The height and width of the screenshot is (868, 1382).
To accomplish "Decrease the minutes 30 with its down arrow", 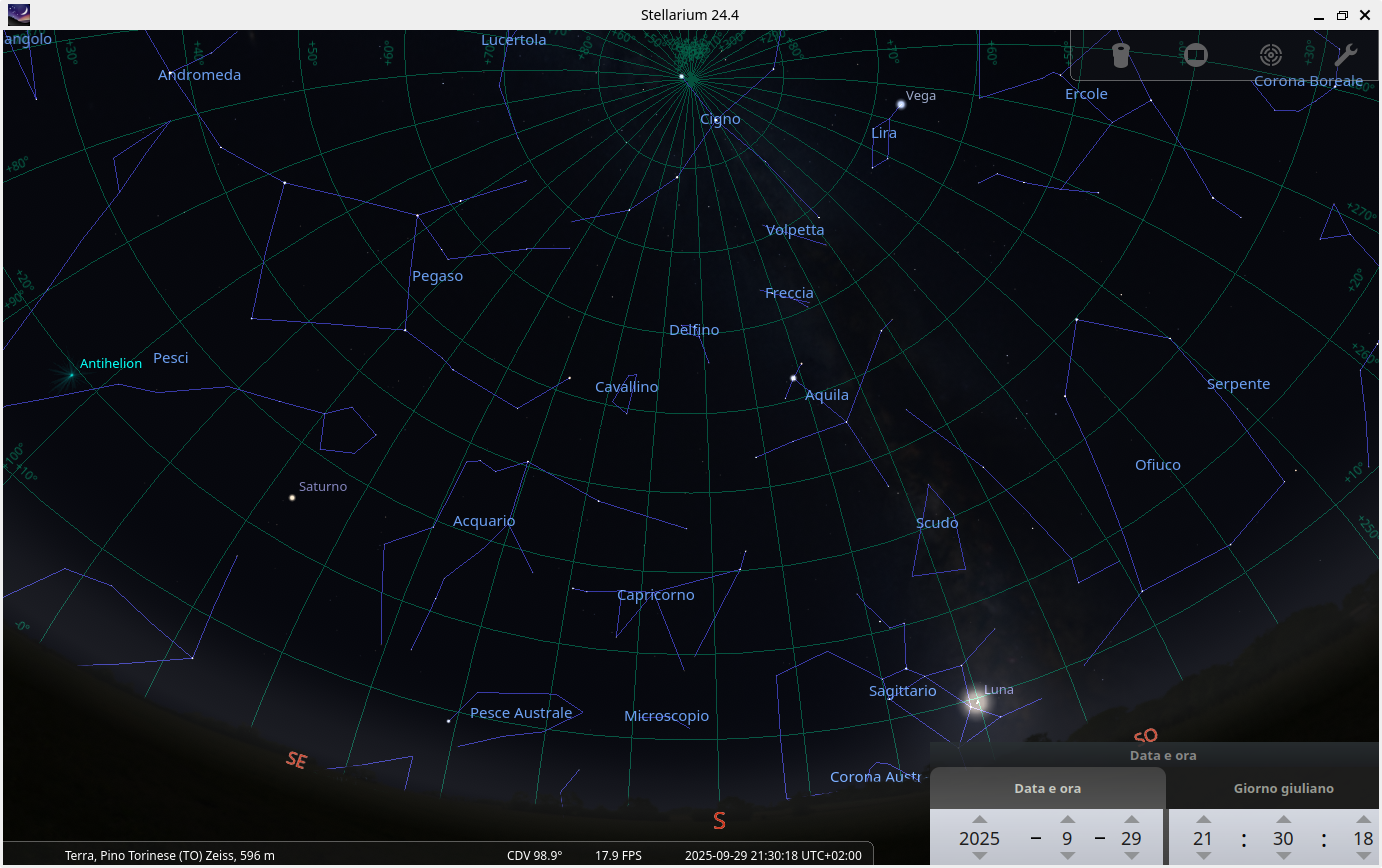I will click(x=1283, y=858).
